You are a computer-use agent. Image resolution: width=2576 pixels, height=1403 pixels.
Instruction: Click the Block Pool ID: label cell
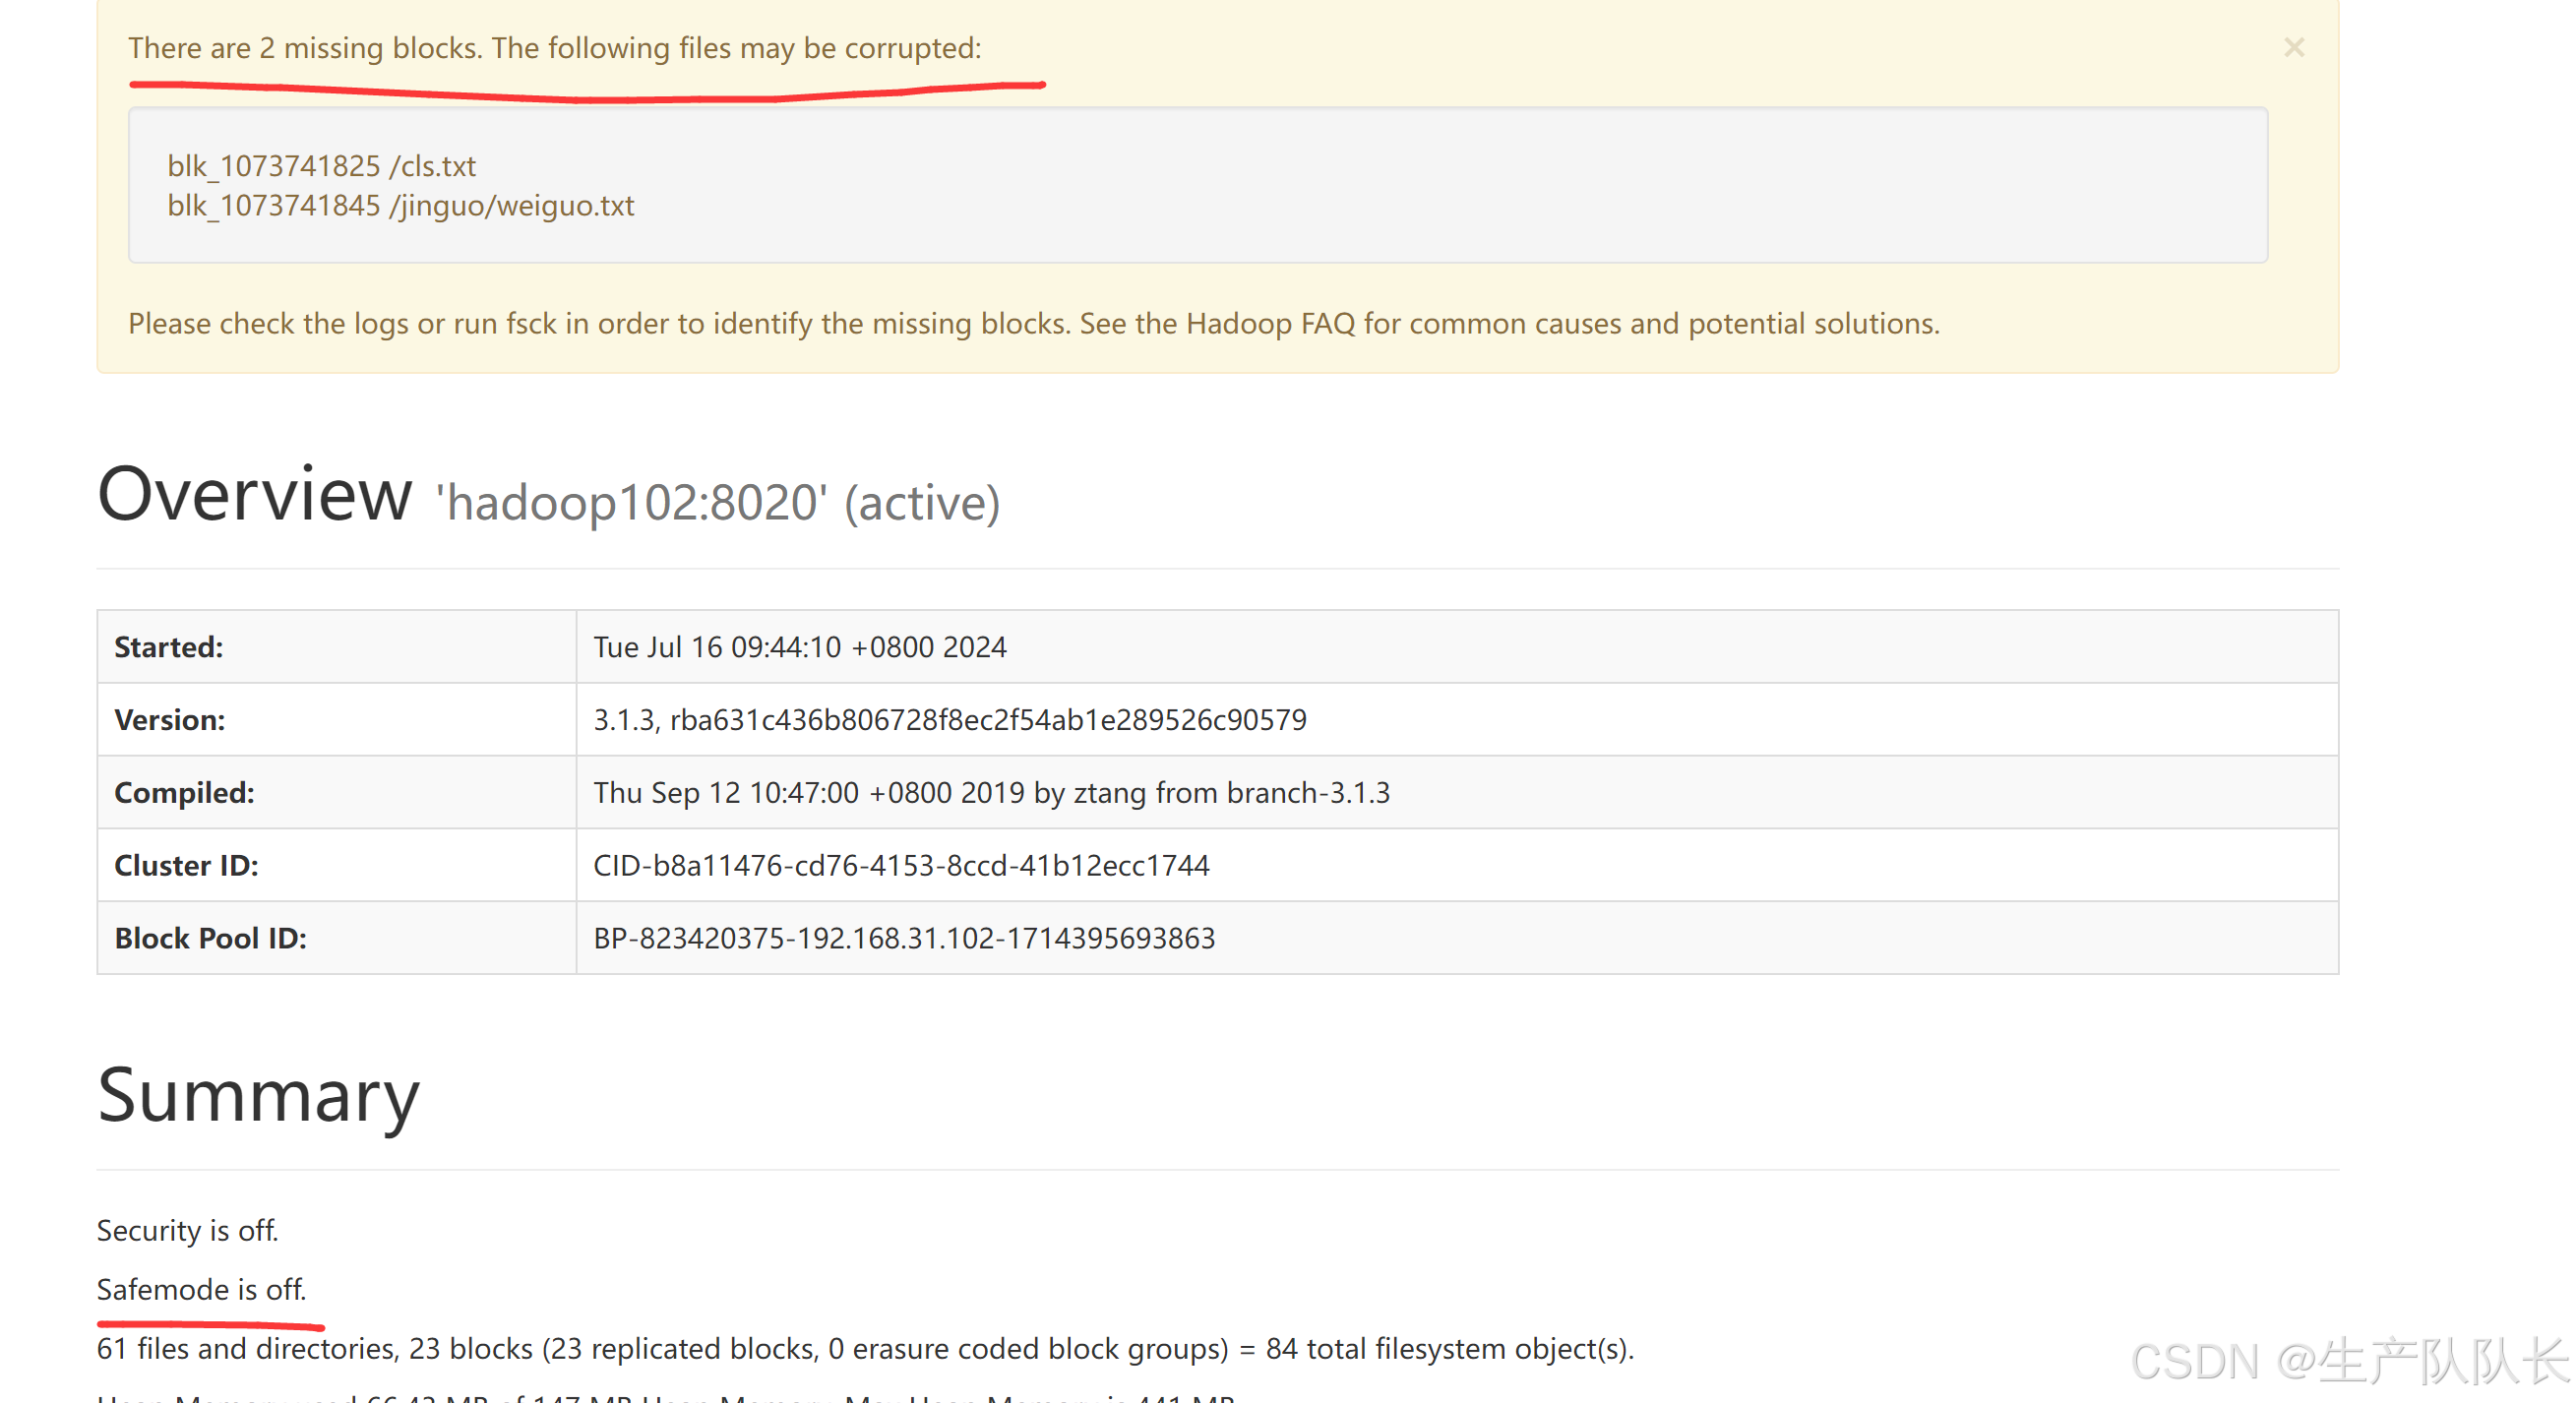(x=337, y=938)
